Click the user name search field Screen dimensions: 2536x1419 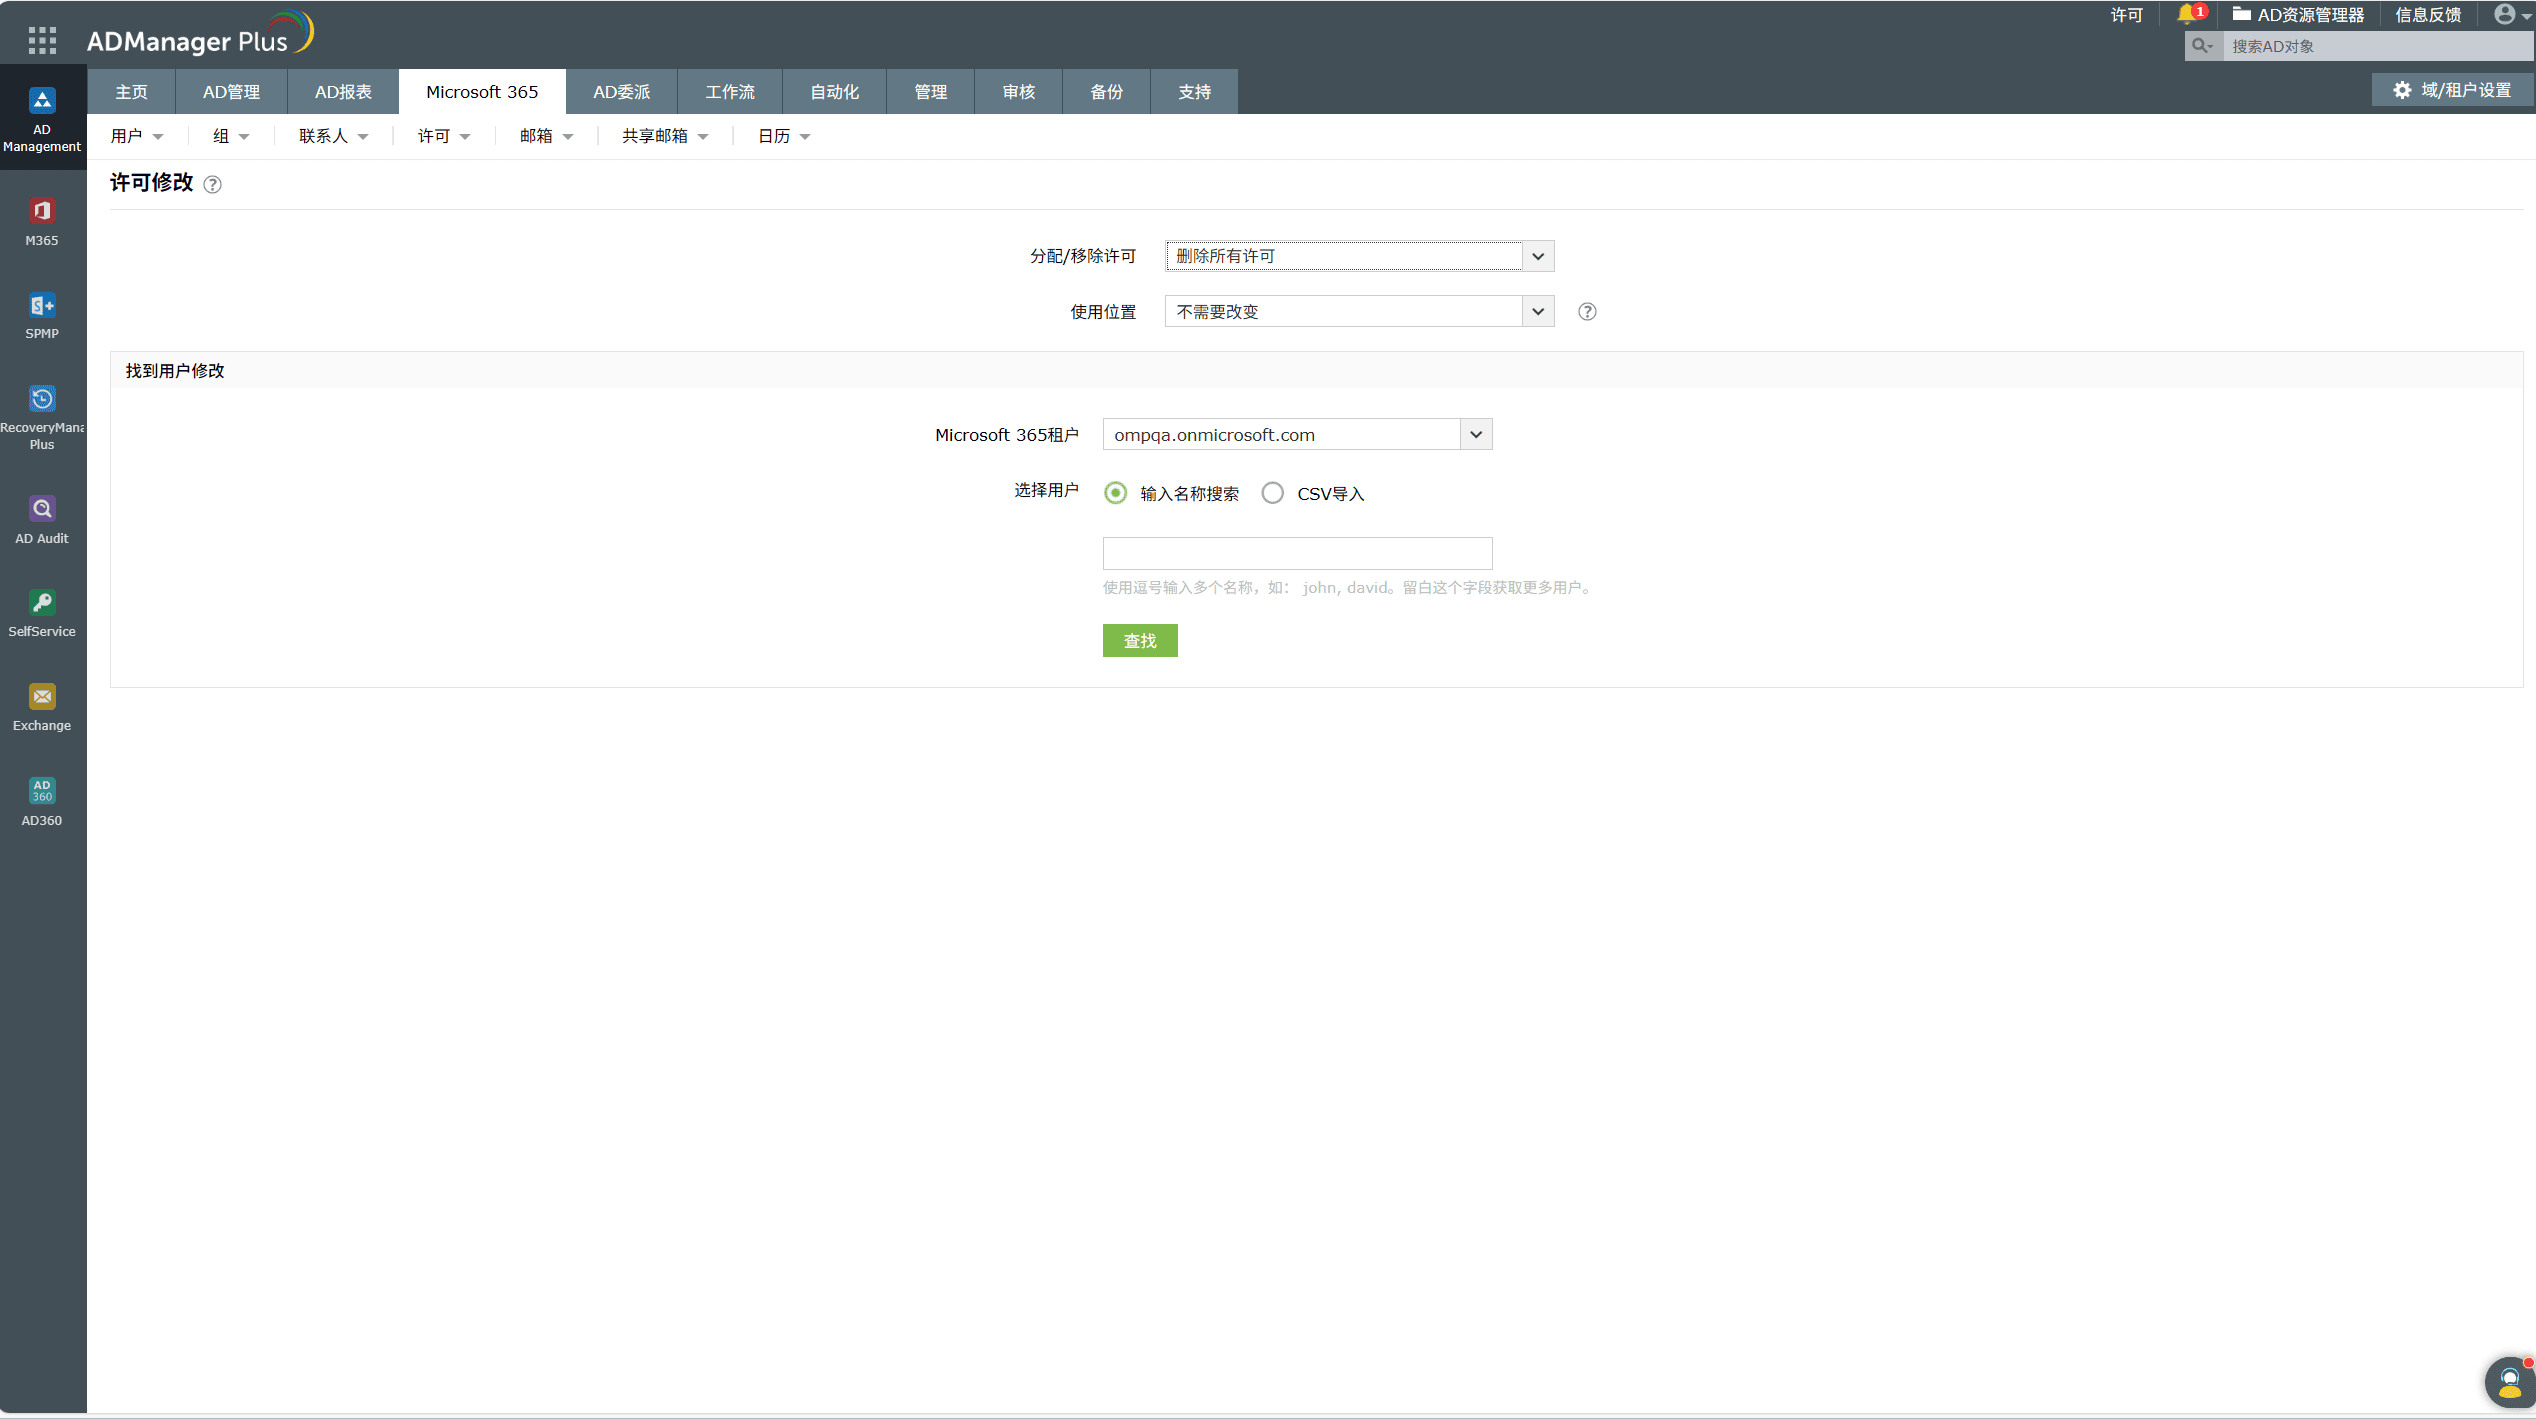tap(1296, 553)
